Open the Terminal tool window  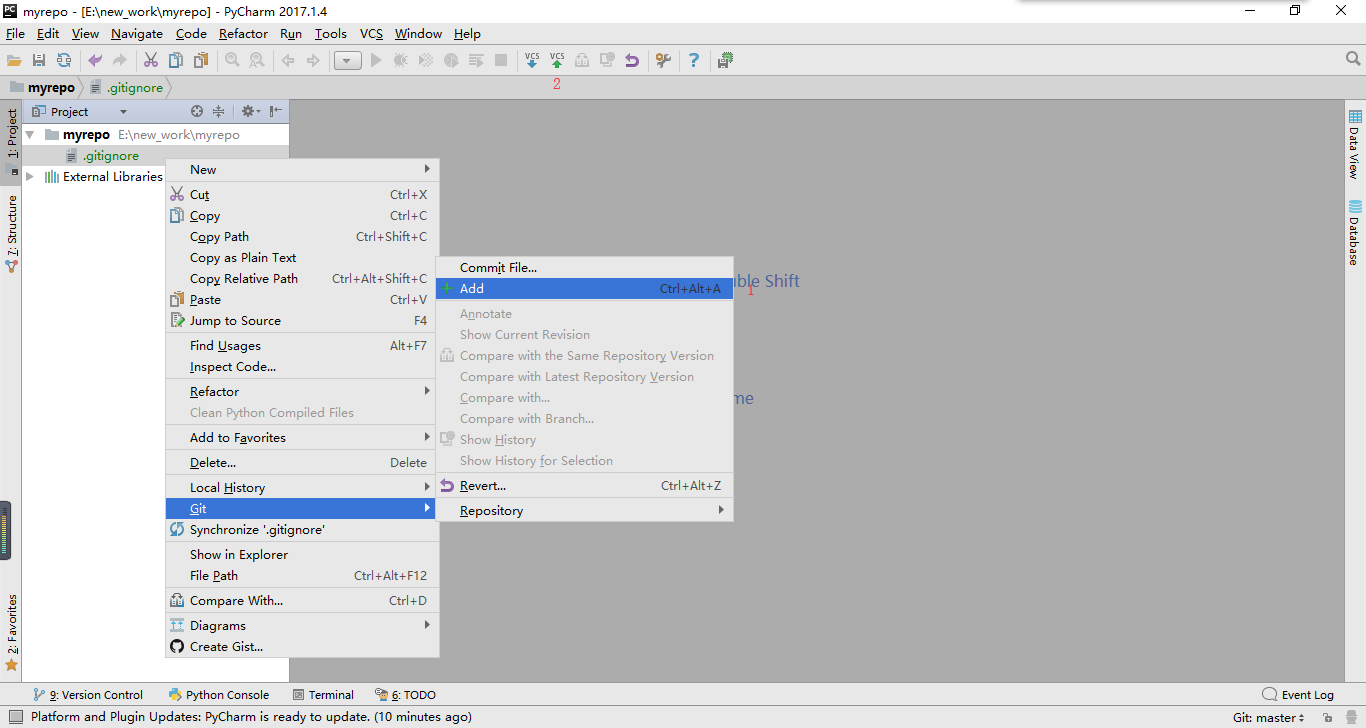323,695
